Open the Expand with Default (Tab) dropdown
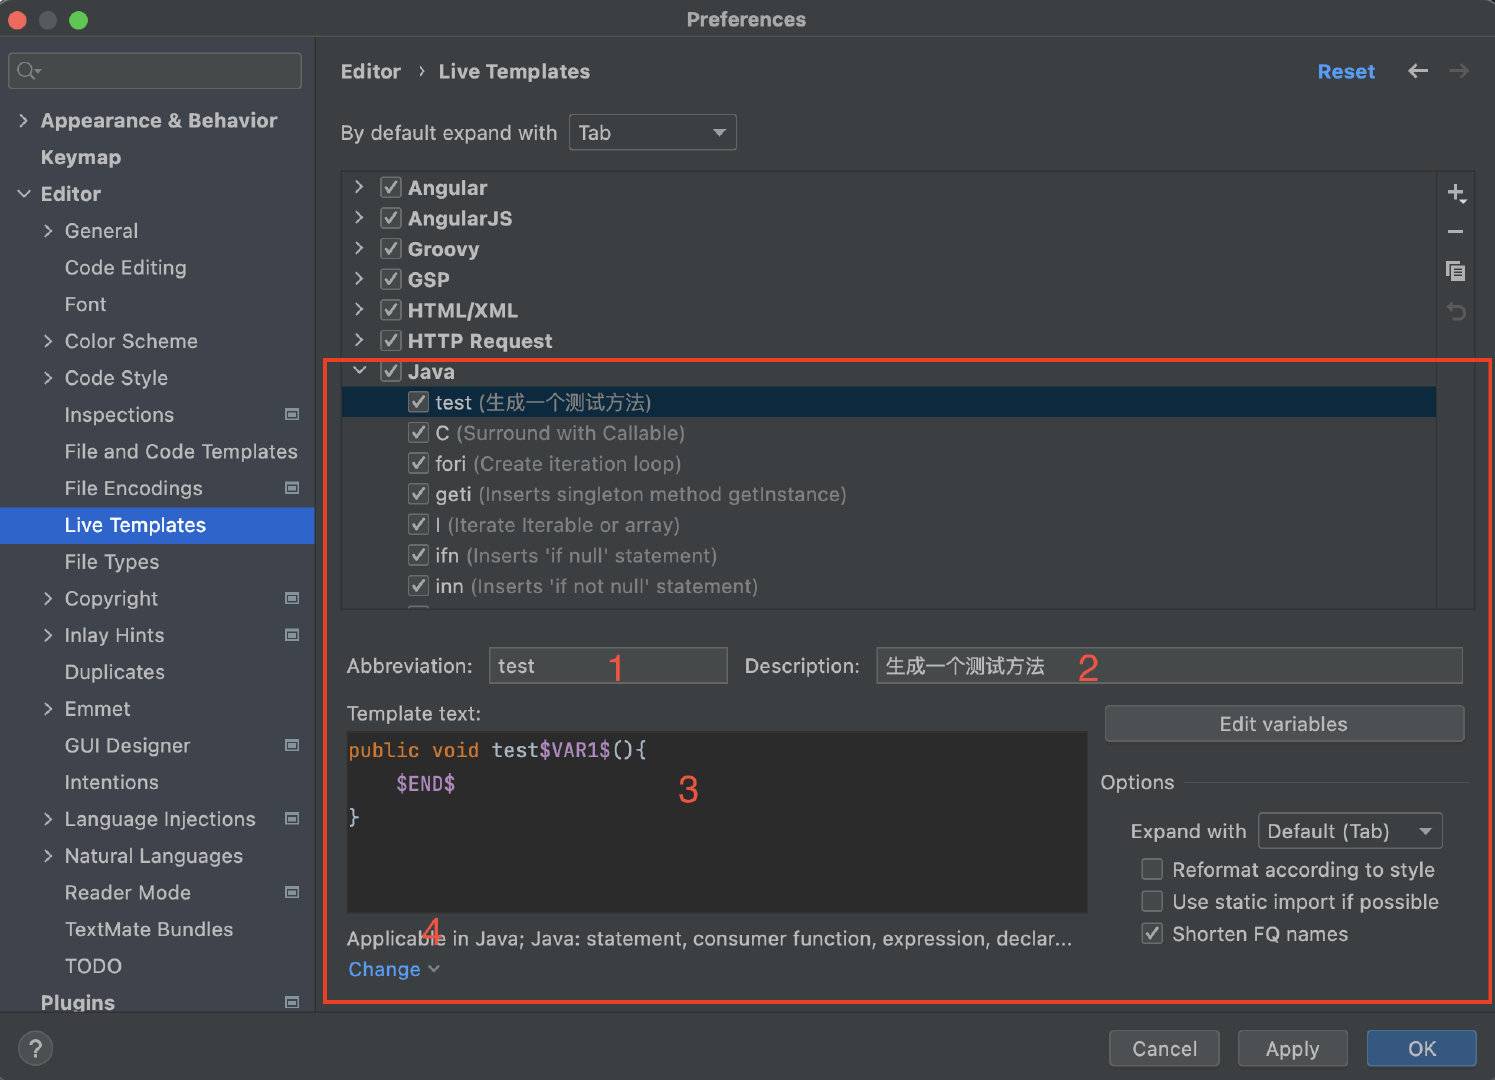This screenshot has width=1495, height=1080. click(1349, 831)
